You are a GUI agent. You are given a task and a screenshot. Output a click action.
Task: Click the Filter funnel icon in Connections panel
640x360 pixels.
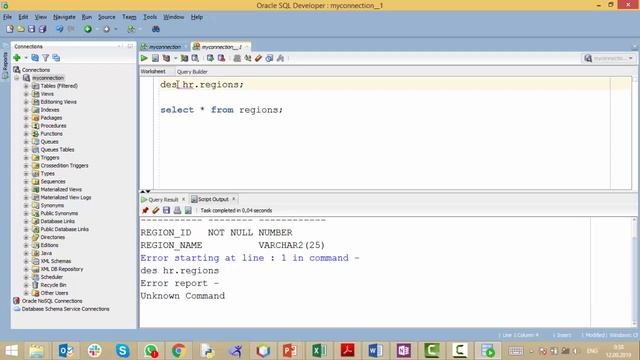pyautogui.click(x=46, y=58)
